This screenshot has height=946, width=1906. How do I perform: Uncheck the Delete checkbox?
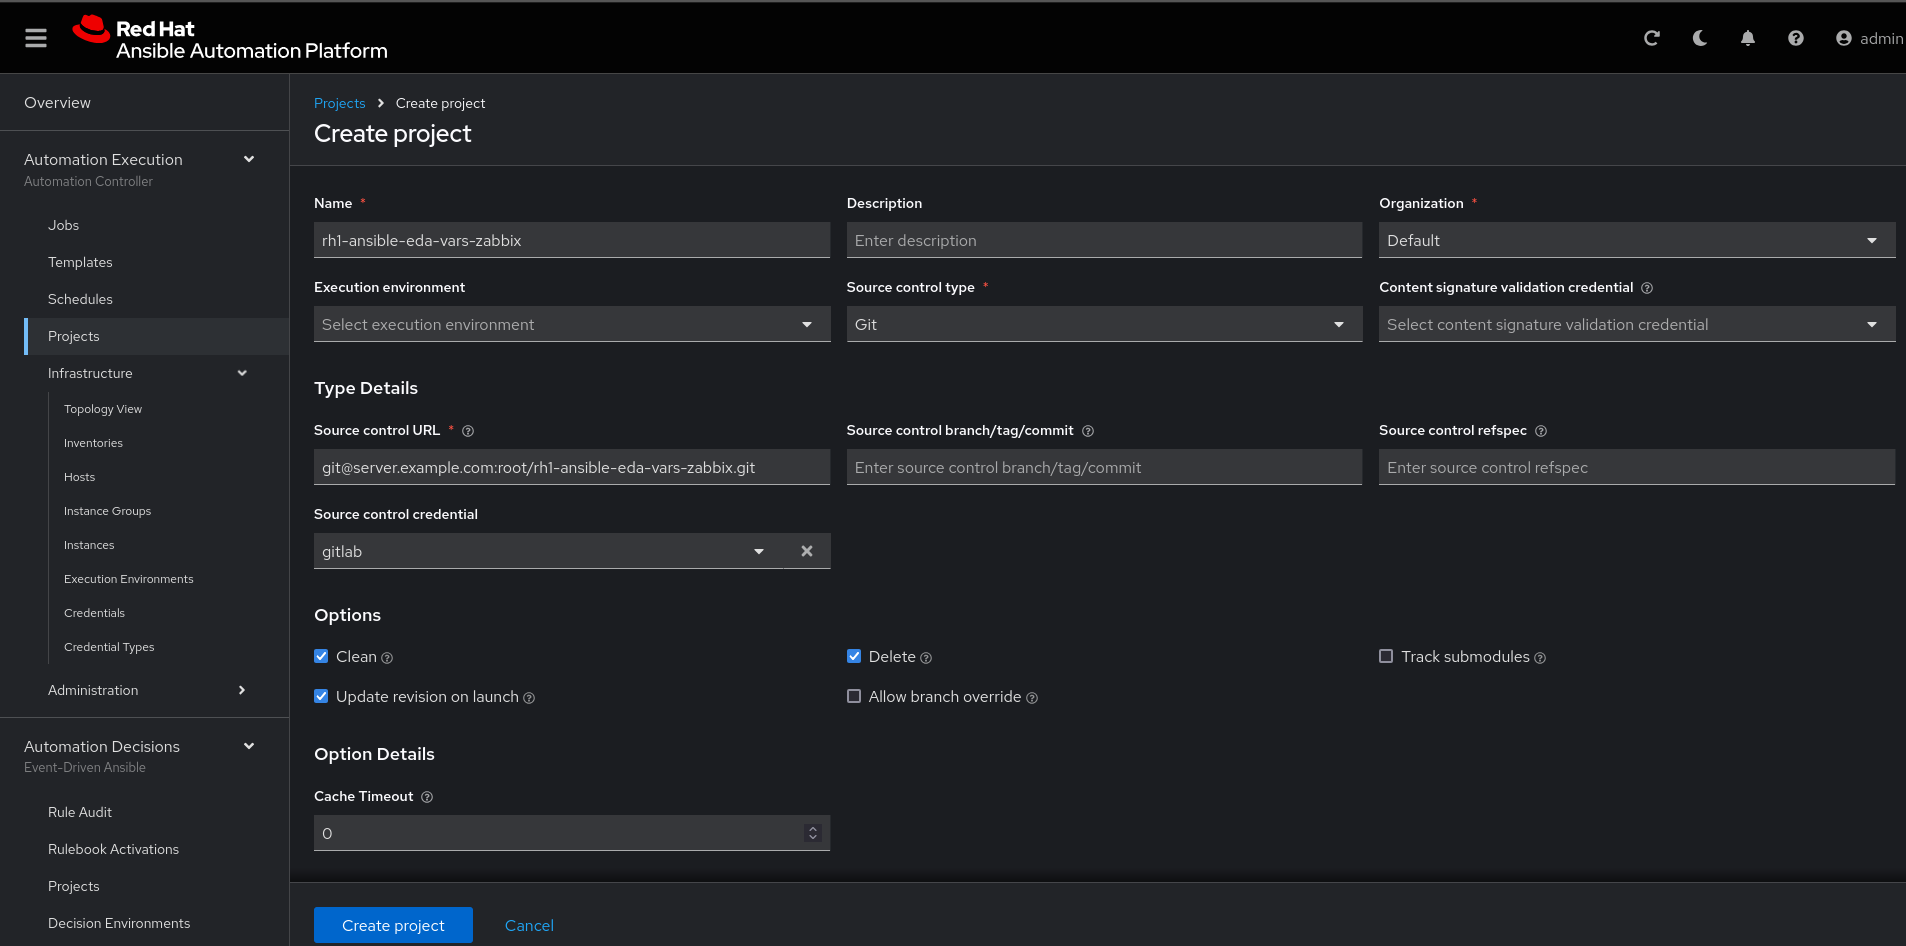[x=854, y=656]
